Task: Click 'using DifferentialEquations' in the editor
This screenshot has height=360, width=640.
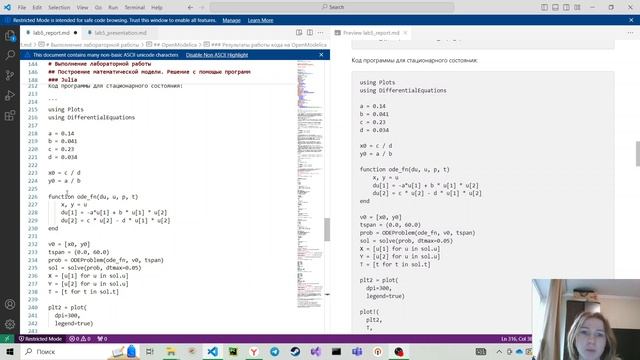Action: click(x=91, y=117)
